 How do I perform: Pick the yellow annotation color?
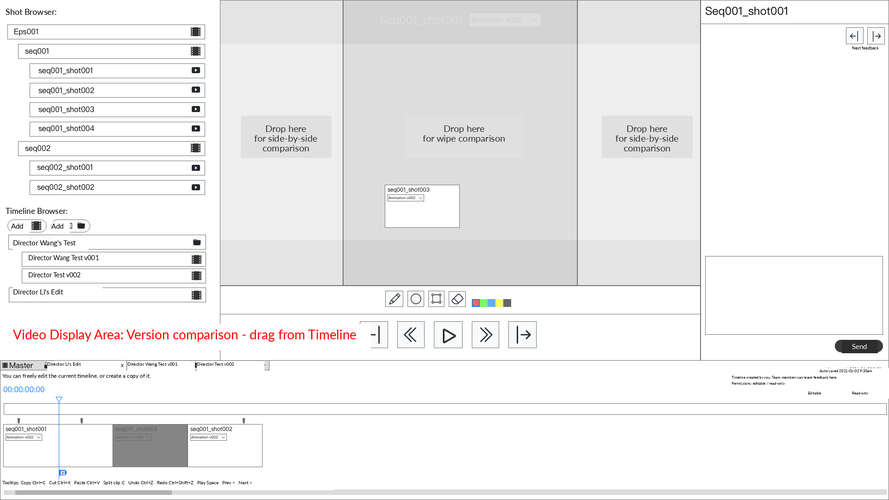(499, 303)
